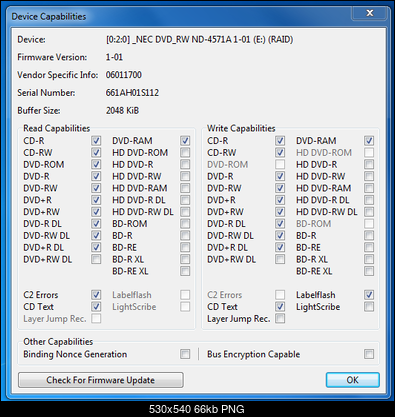395x417 pixels.
Task: Toggle Write Capabilities HD DVD-R checkbox
Action: pyautogui.click(x=369, y=164)
